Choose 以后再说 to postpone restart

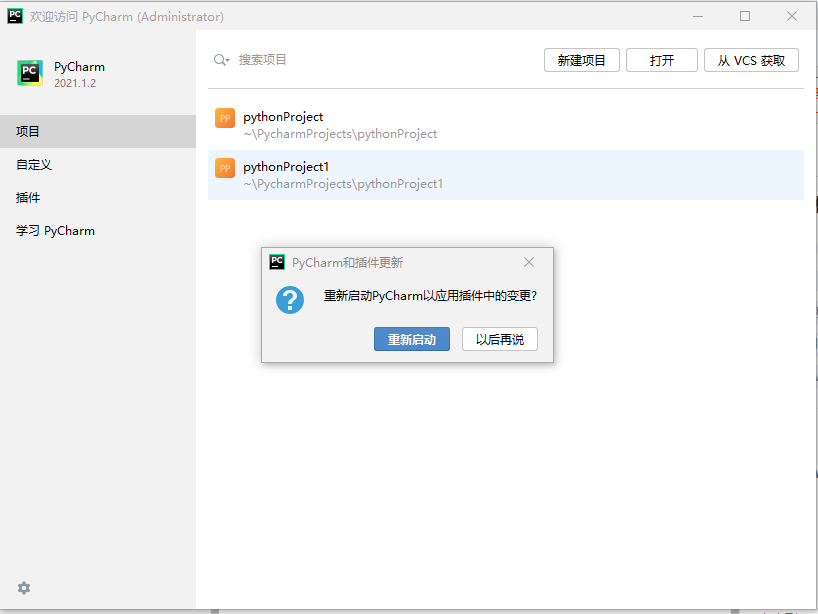click(x=499, y=339)
